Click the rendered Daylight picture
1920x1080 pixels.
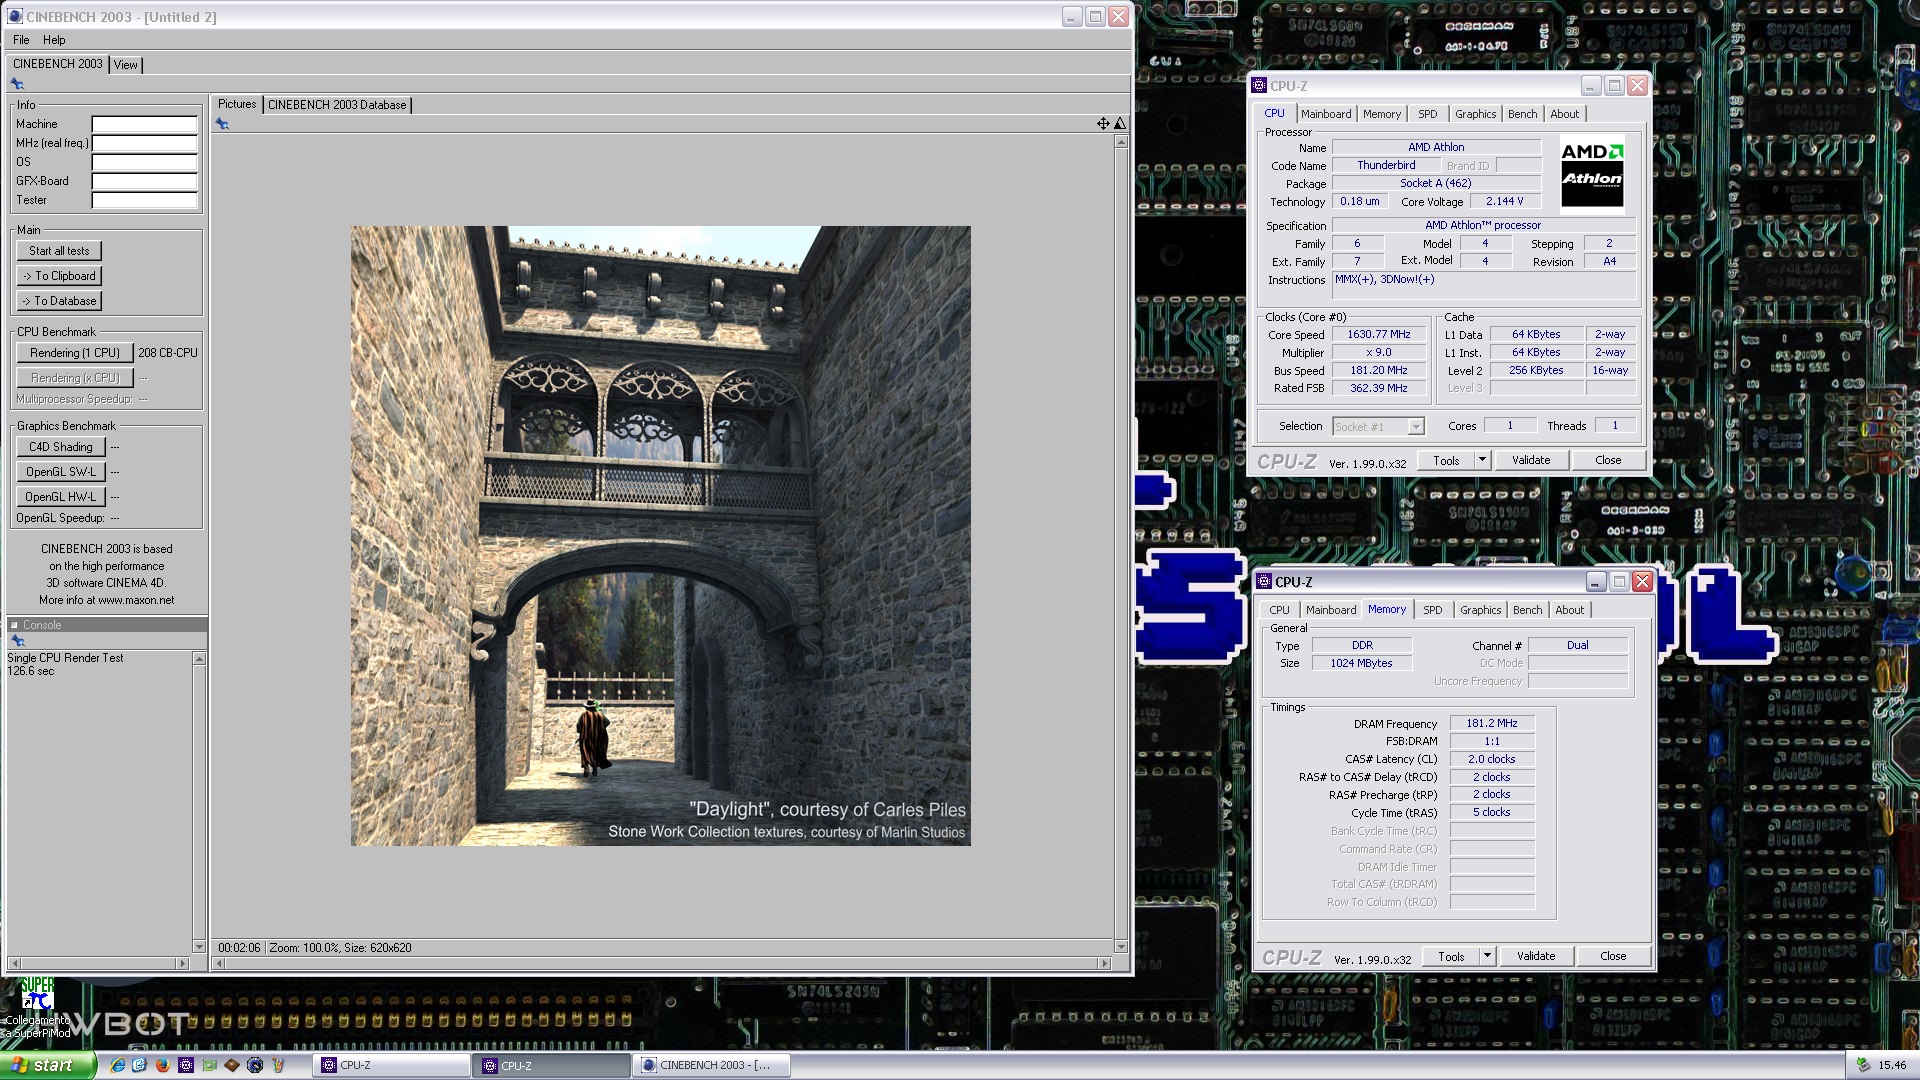tap(660, 536)
